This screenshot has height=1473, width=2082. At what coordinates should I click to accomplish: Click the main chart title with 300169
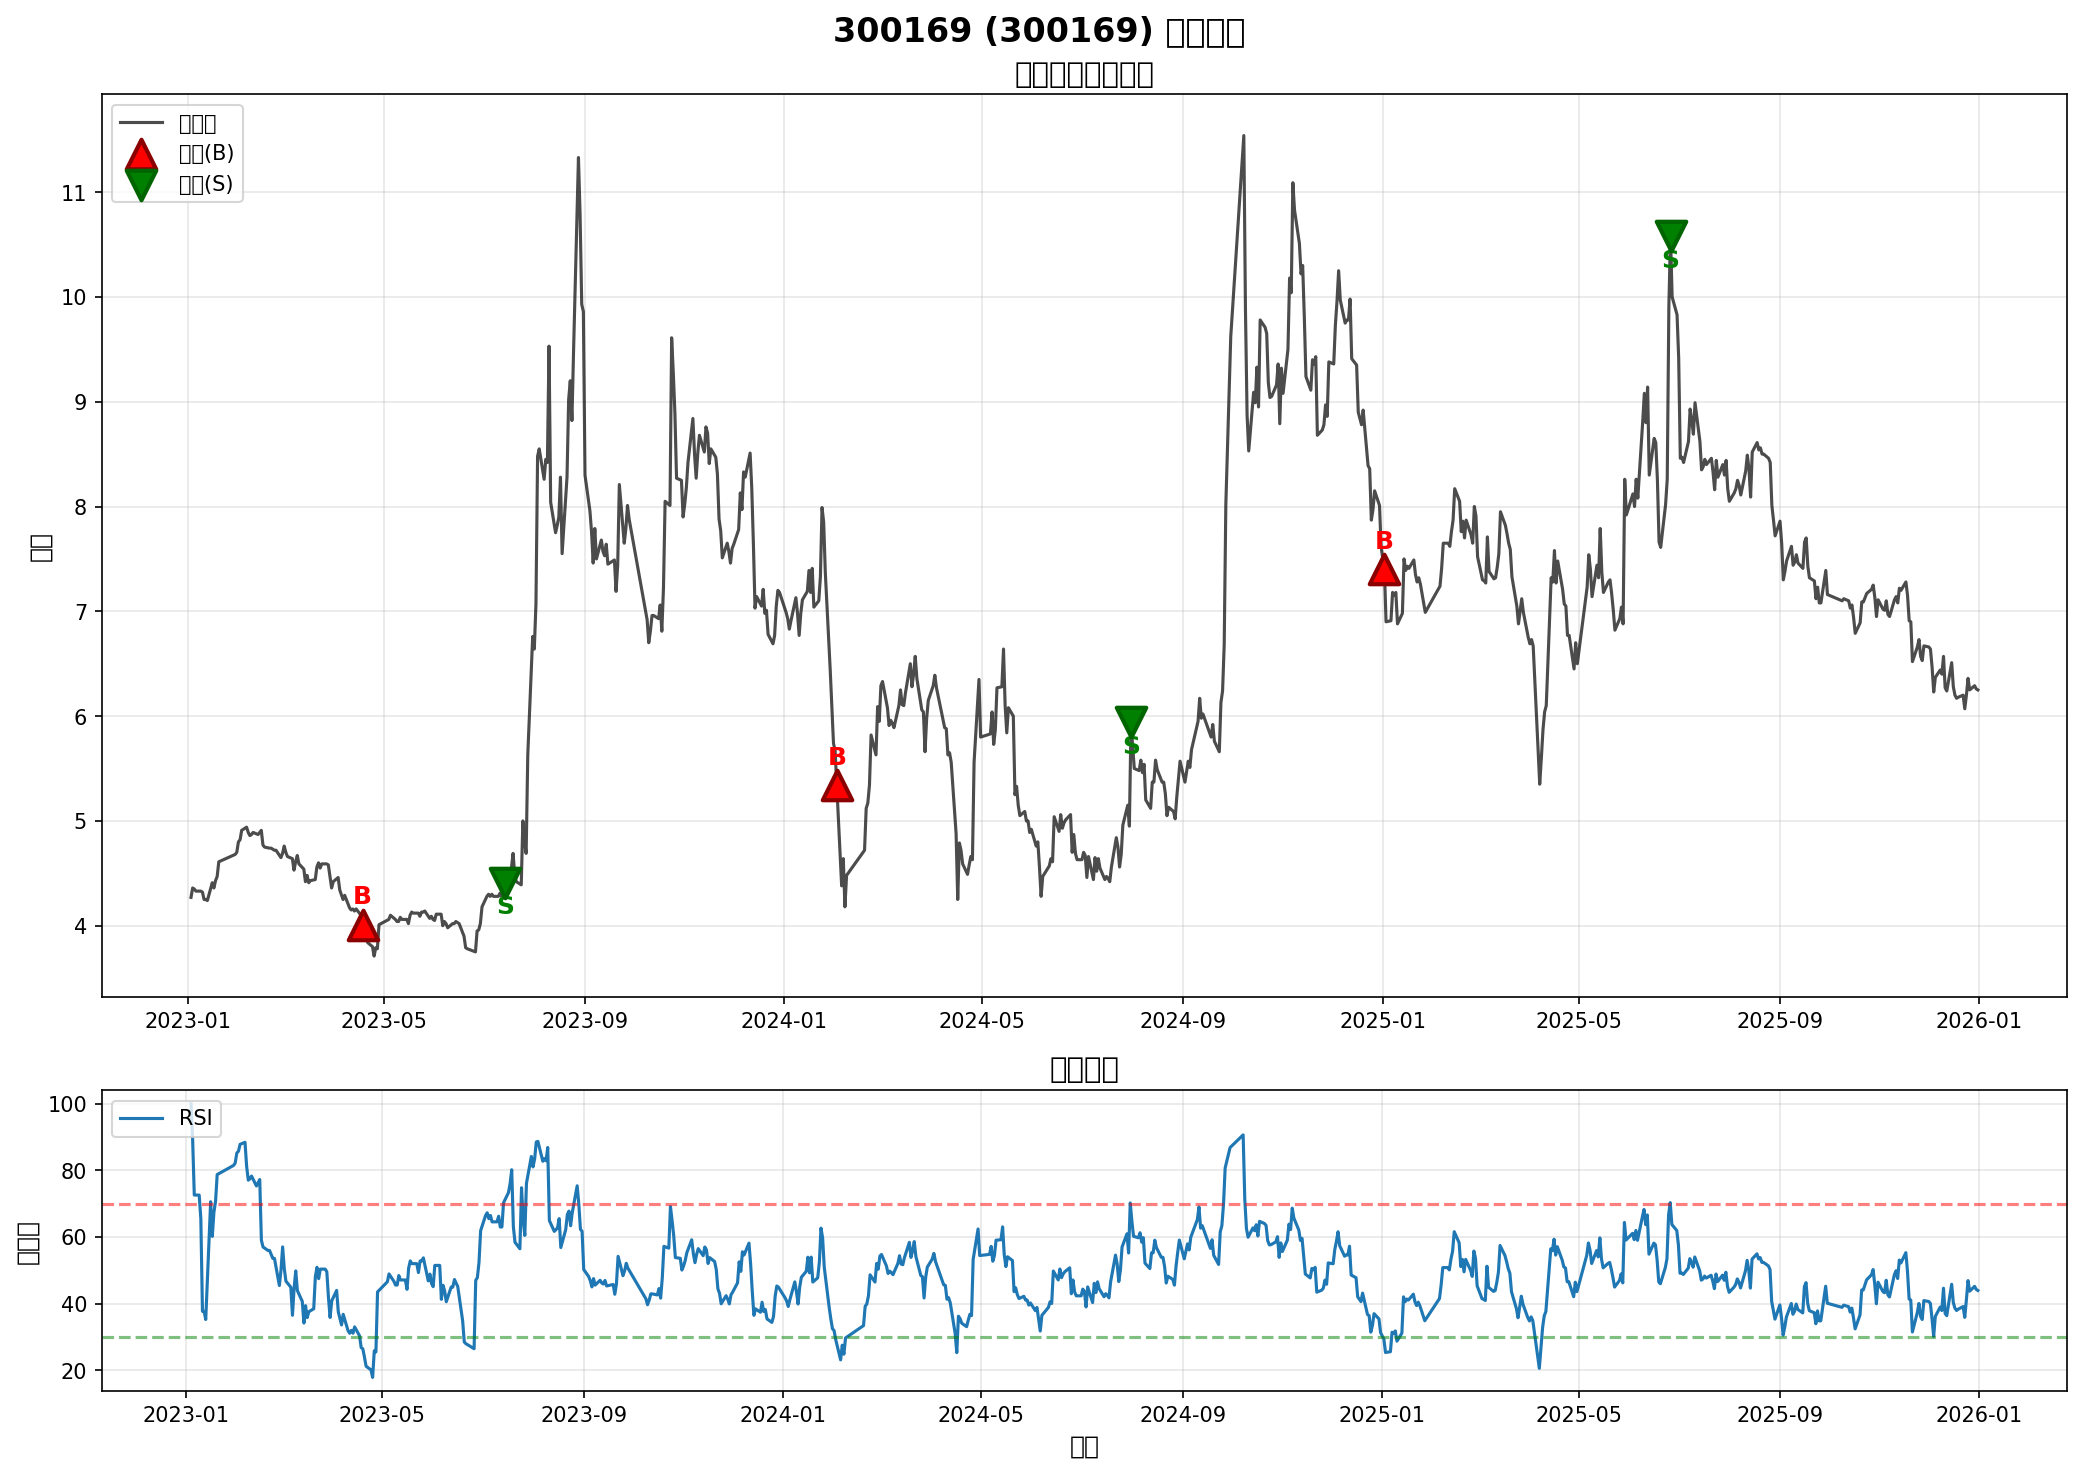1039,32
